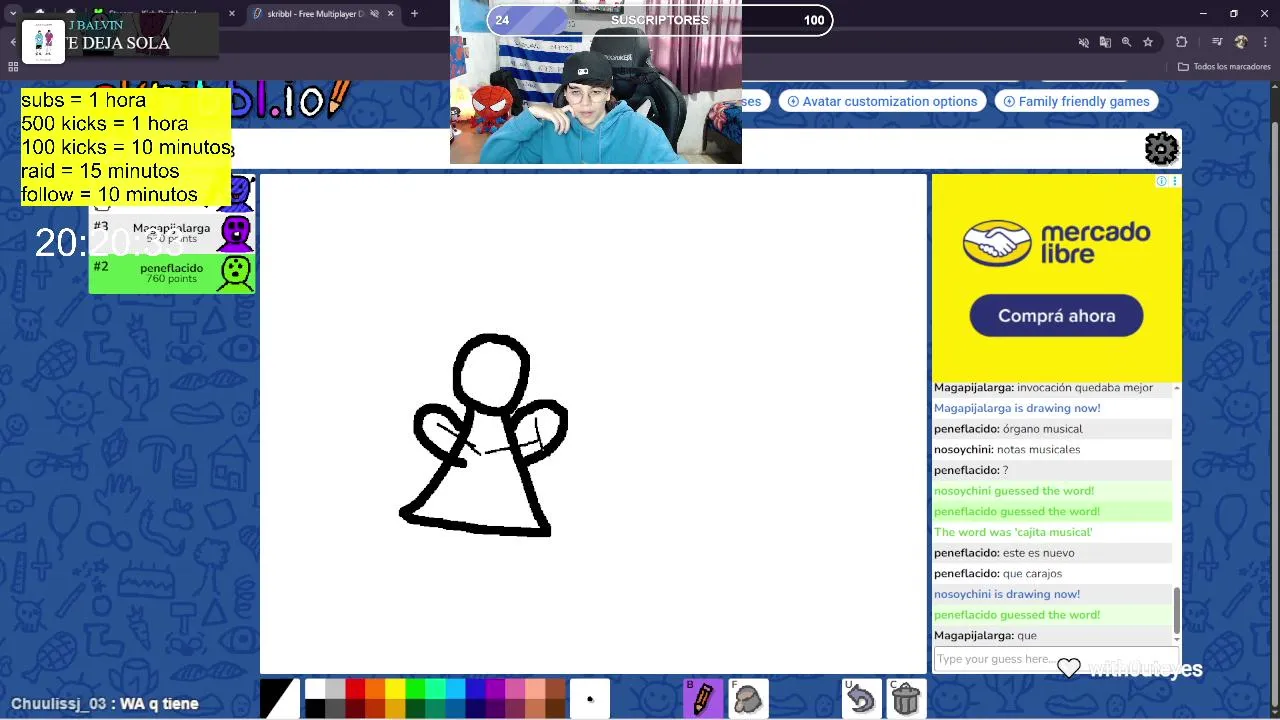Screen dimensions: 1280x720
Task: Pick the dark brown color swatch
Action: (x=555, y=708)
